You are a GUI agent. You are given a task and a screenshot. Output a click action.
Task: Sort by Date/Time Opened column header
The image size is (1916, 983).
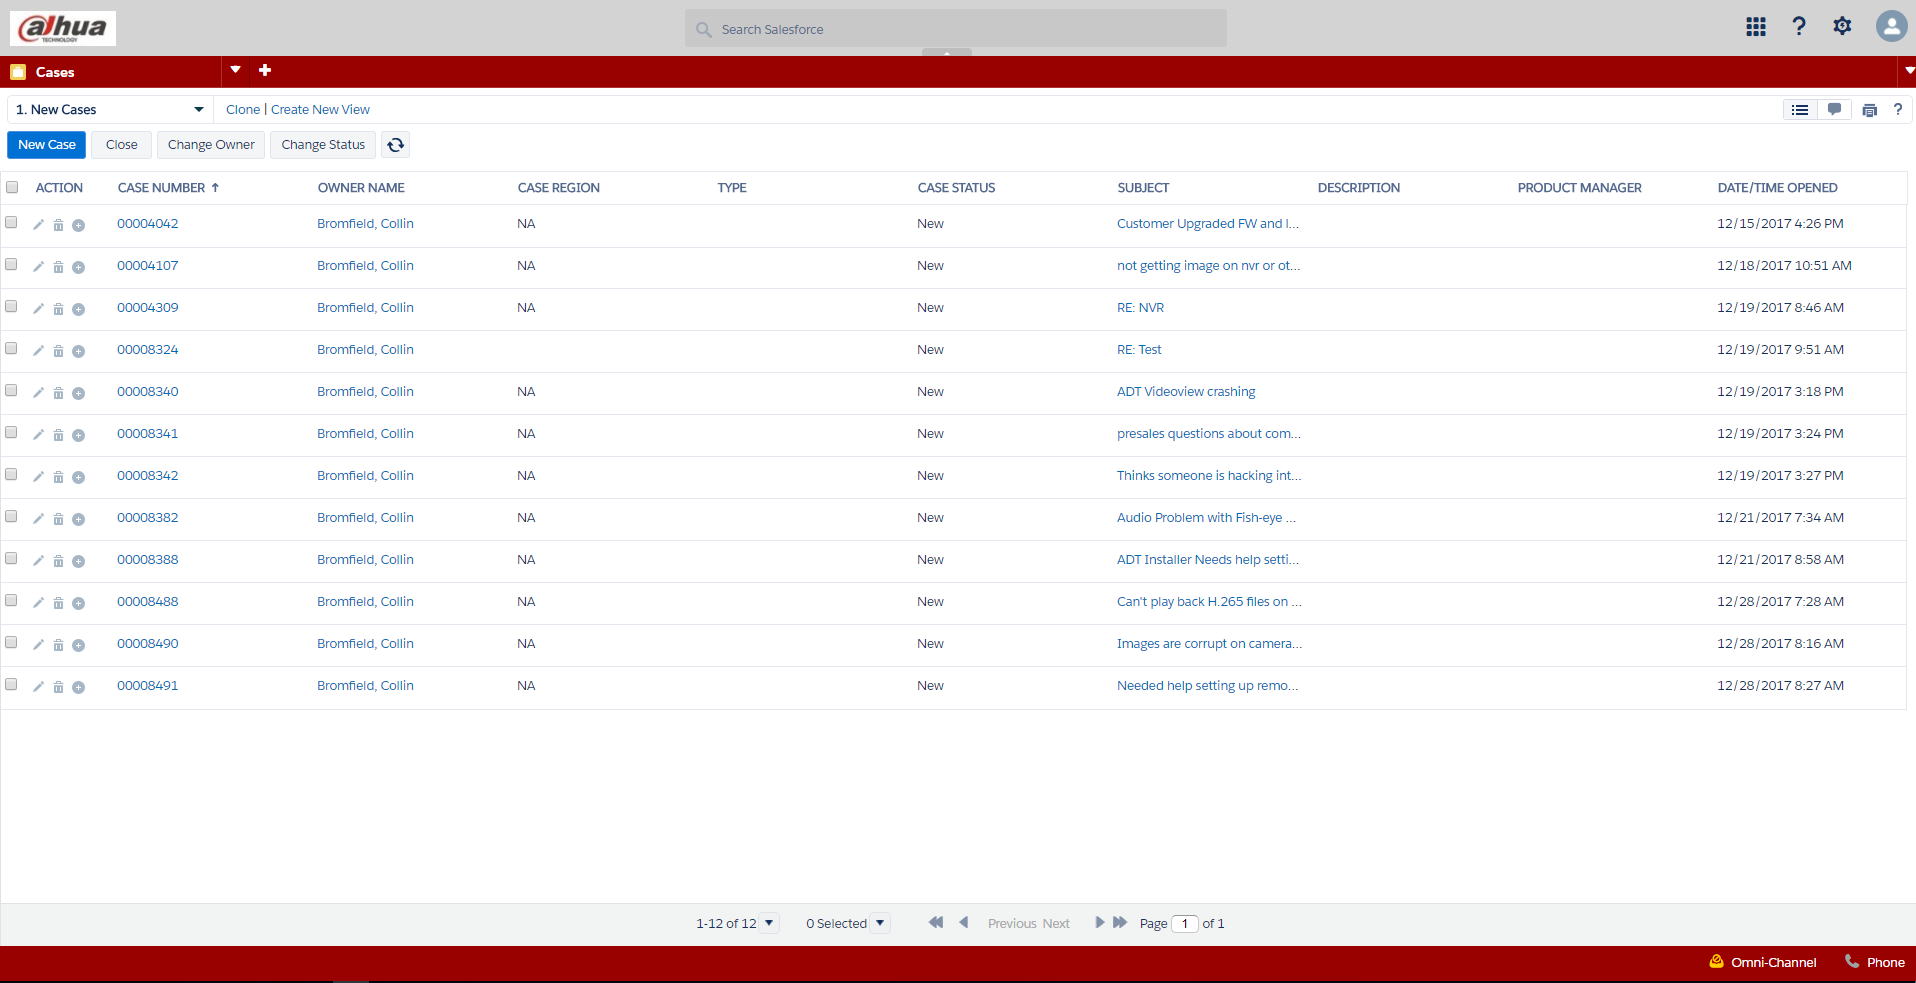click(1777, 188)
